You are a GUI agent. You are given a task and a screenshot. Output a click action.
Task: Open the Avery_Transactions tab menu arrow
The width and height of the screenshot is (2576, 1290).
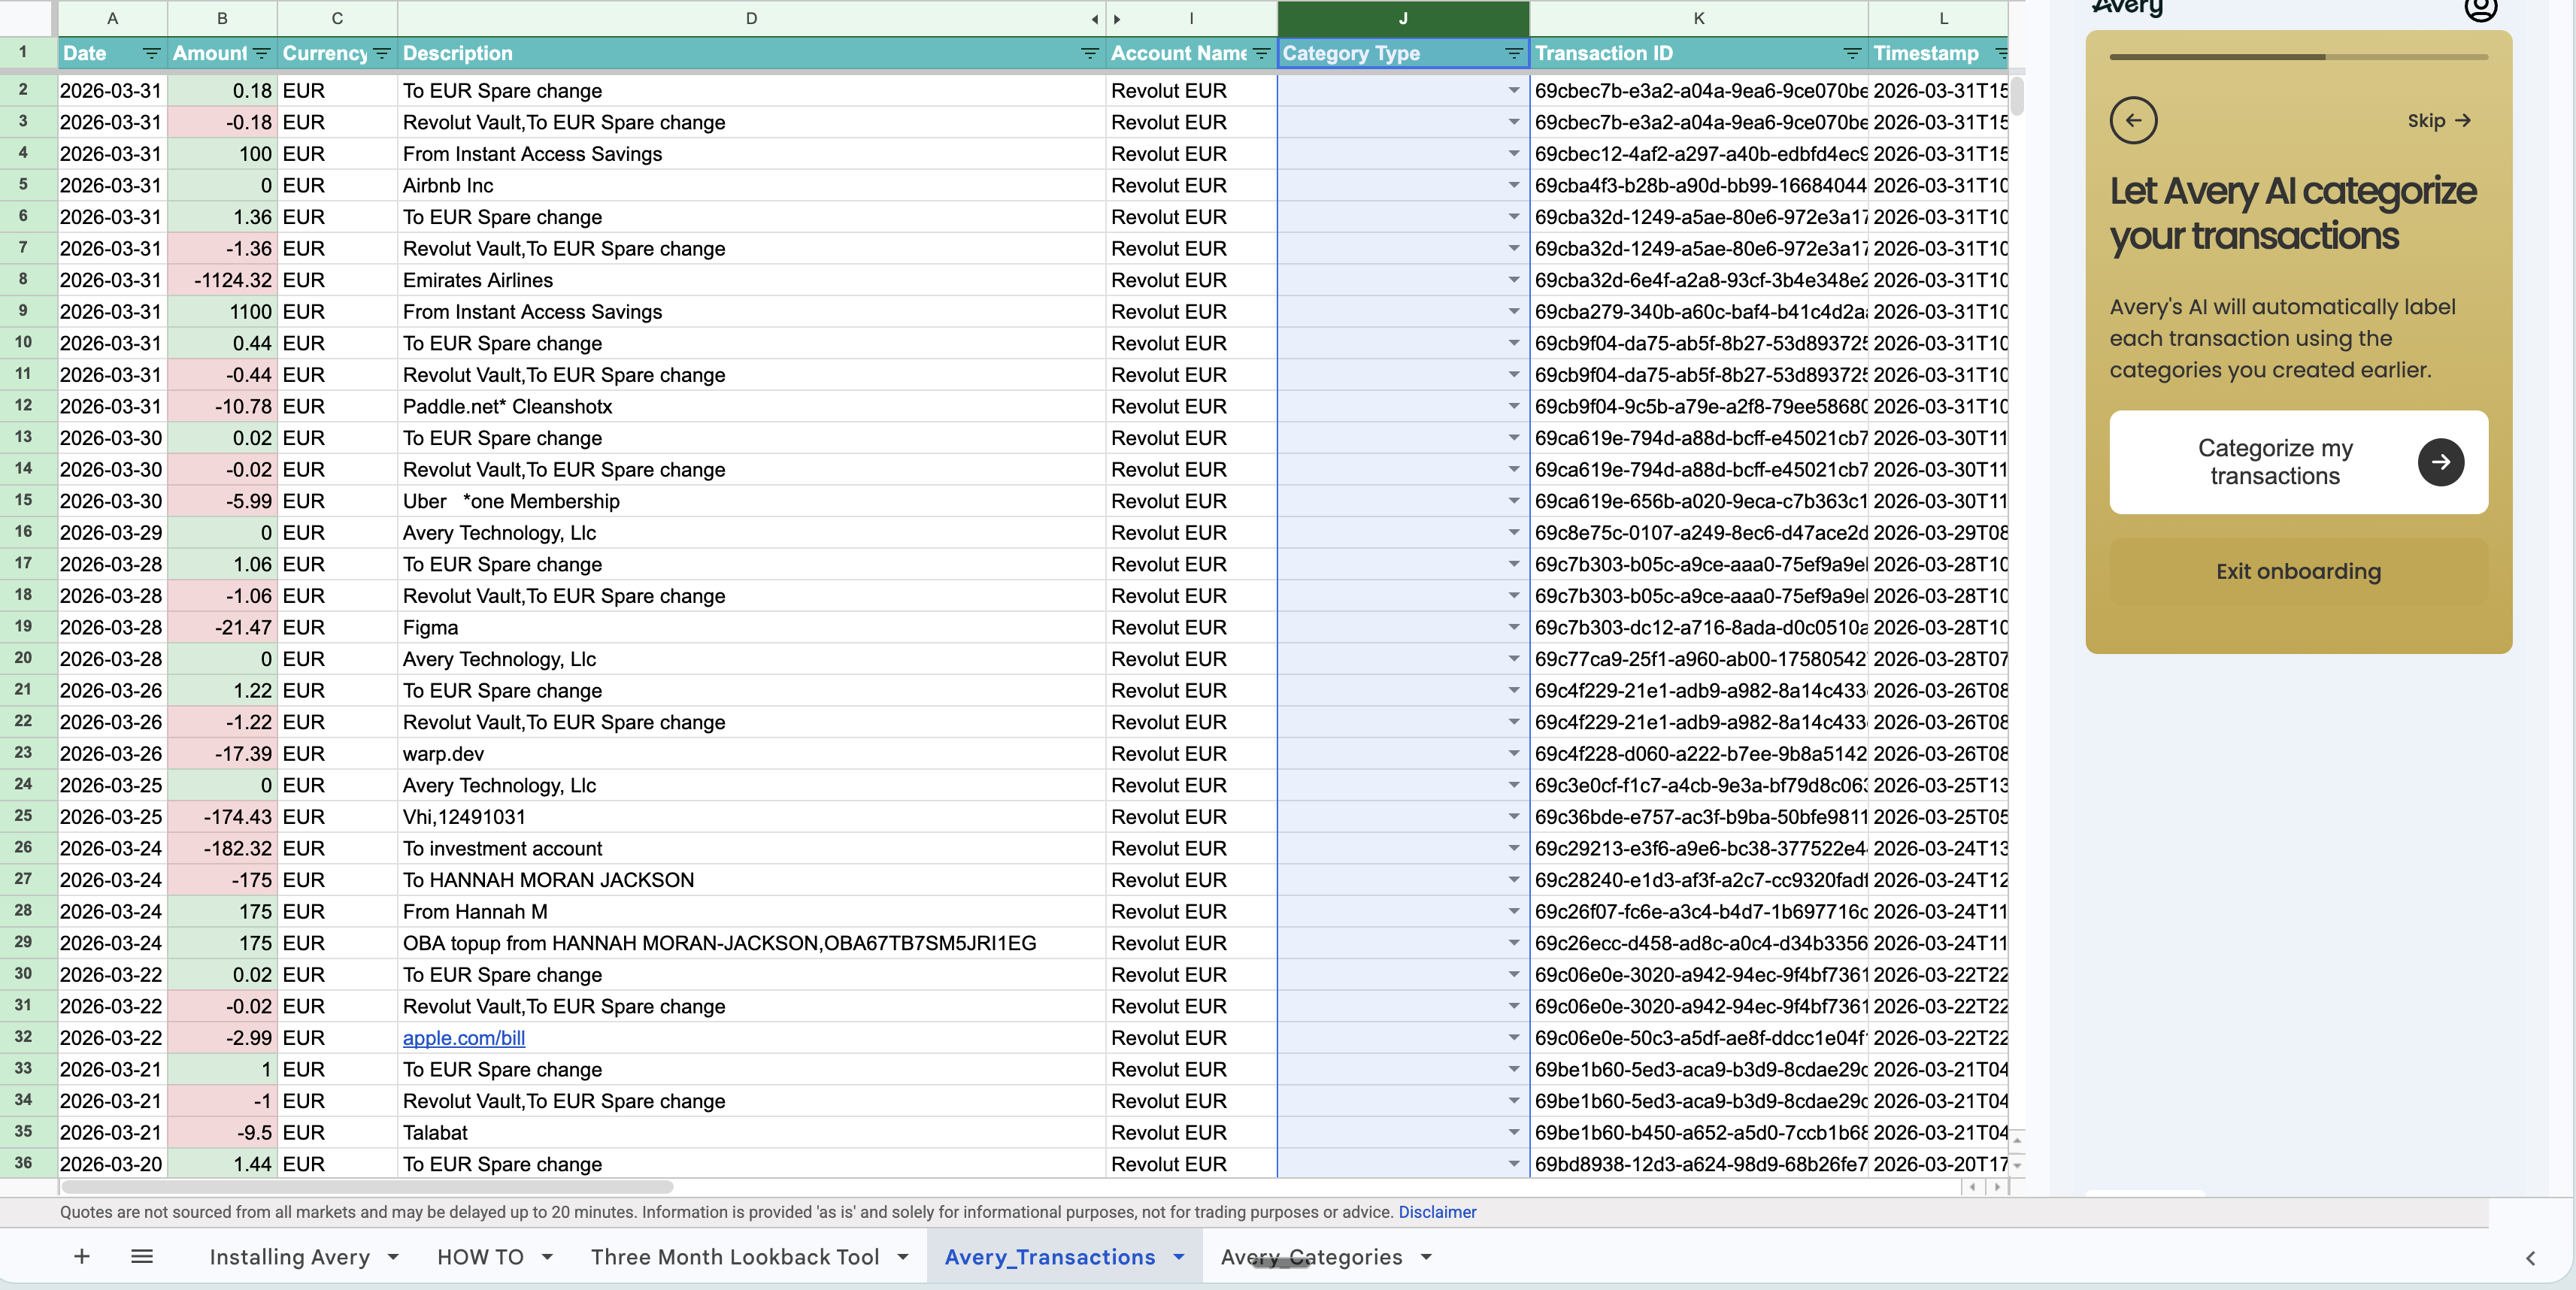pyautogui.click(x=1177, y=1257)
